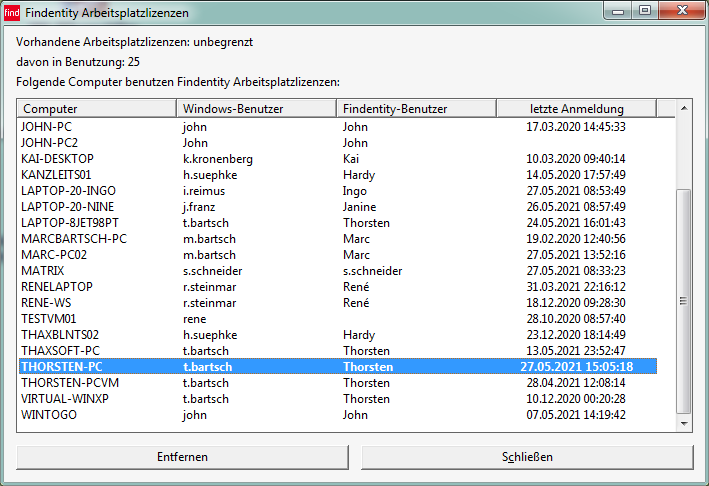Click login date 28.10.2020 08:57:40

576,319
